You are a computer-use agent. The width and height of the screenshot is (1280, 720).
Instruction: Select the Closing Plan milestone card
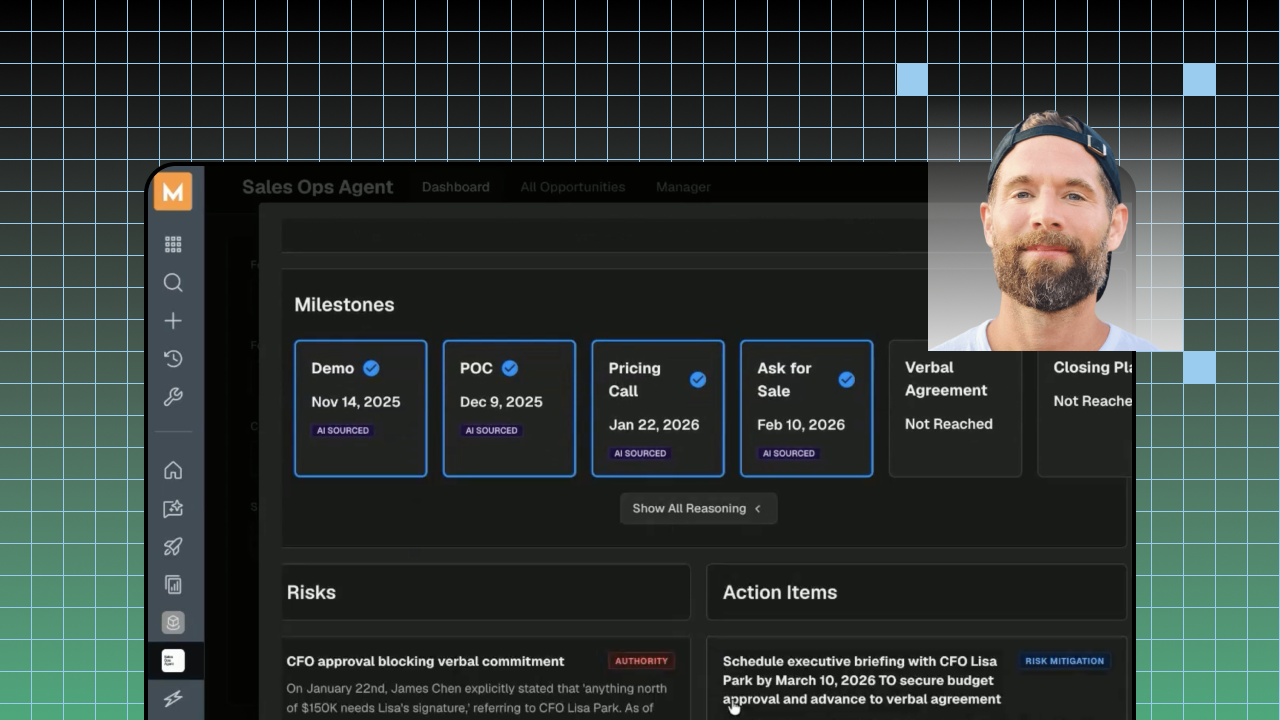1086,408
